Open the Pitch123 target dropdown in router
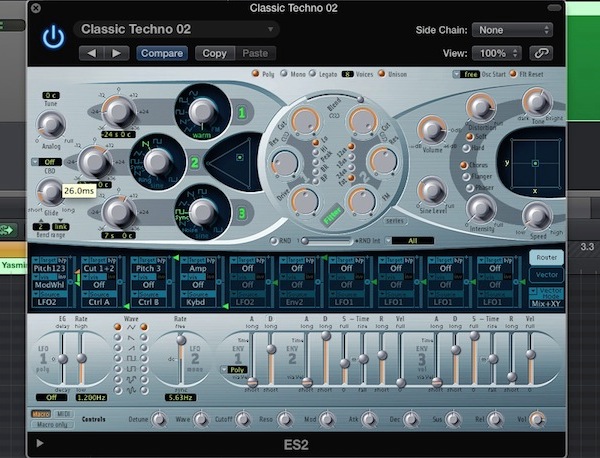Viewport: 600px width, 458px height. (x=49, y=268)
